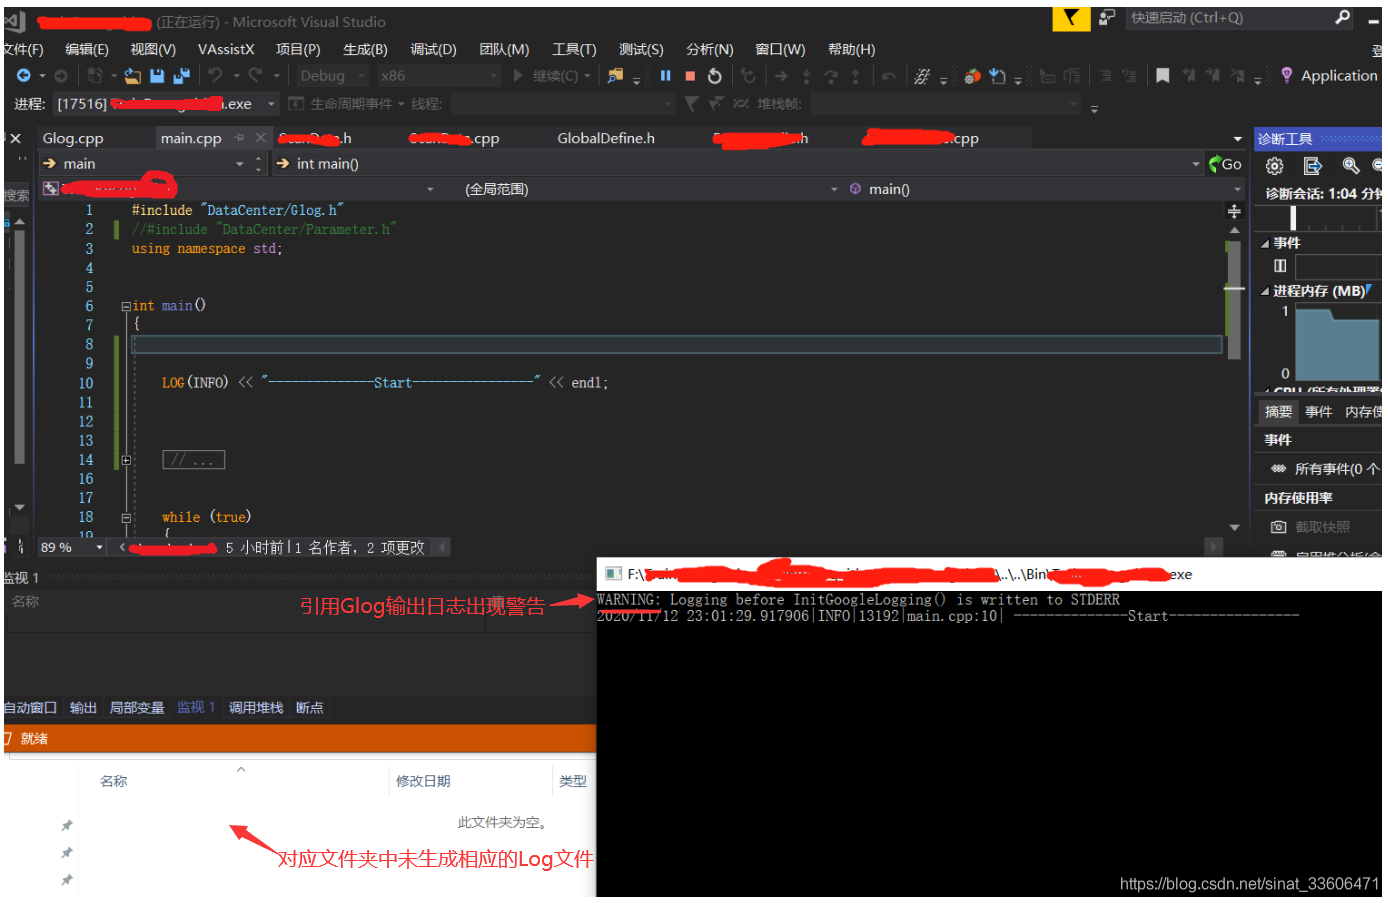Toggle the breakpoint flag bookmark icon
1388x903 pixels.
tap(1162, 75)
